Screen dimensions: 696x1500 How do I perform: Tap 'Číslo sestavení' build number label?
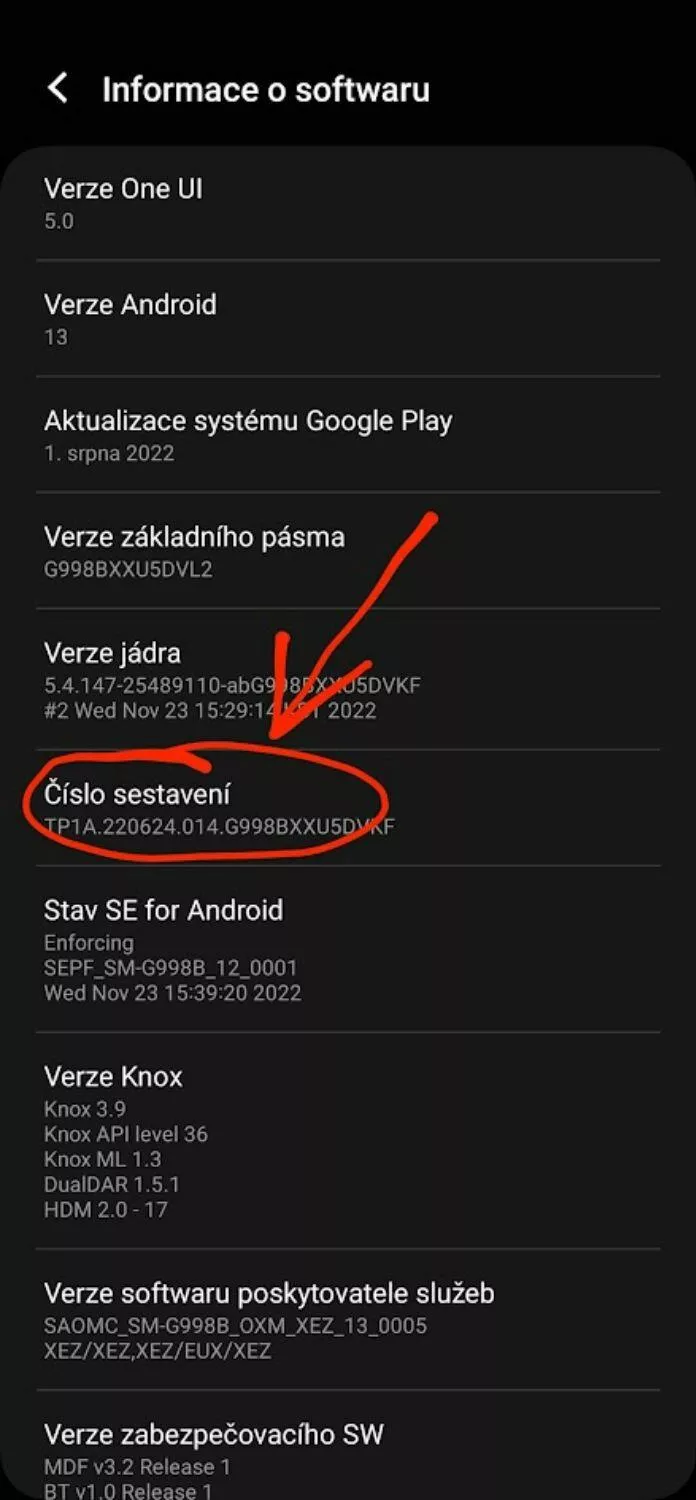pyautogui.click(x=137, y=794)
